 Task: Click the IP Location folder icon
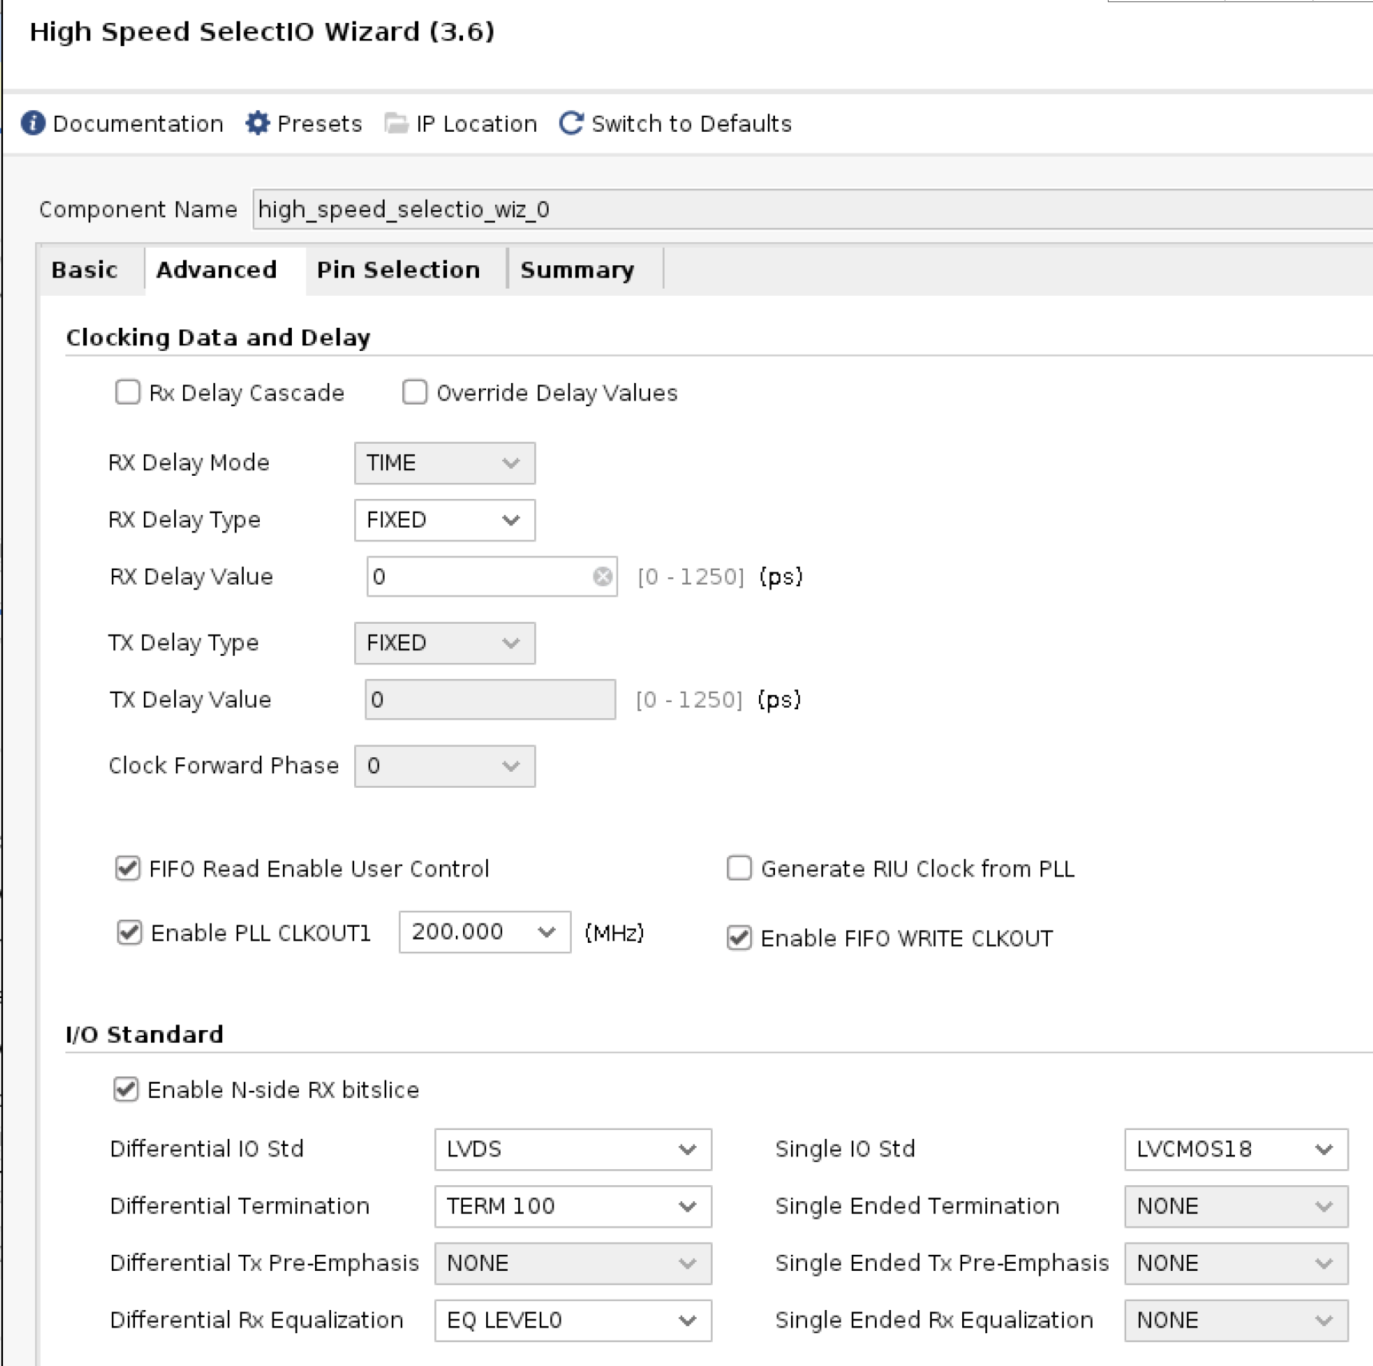pyautogui.click(x=397, y=123)
